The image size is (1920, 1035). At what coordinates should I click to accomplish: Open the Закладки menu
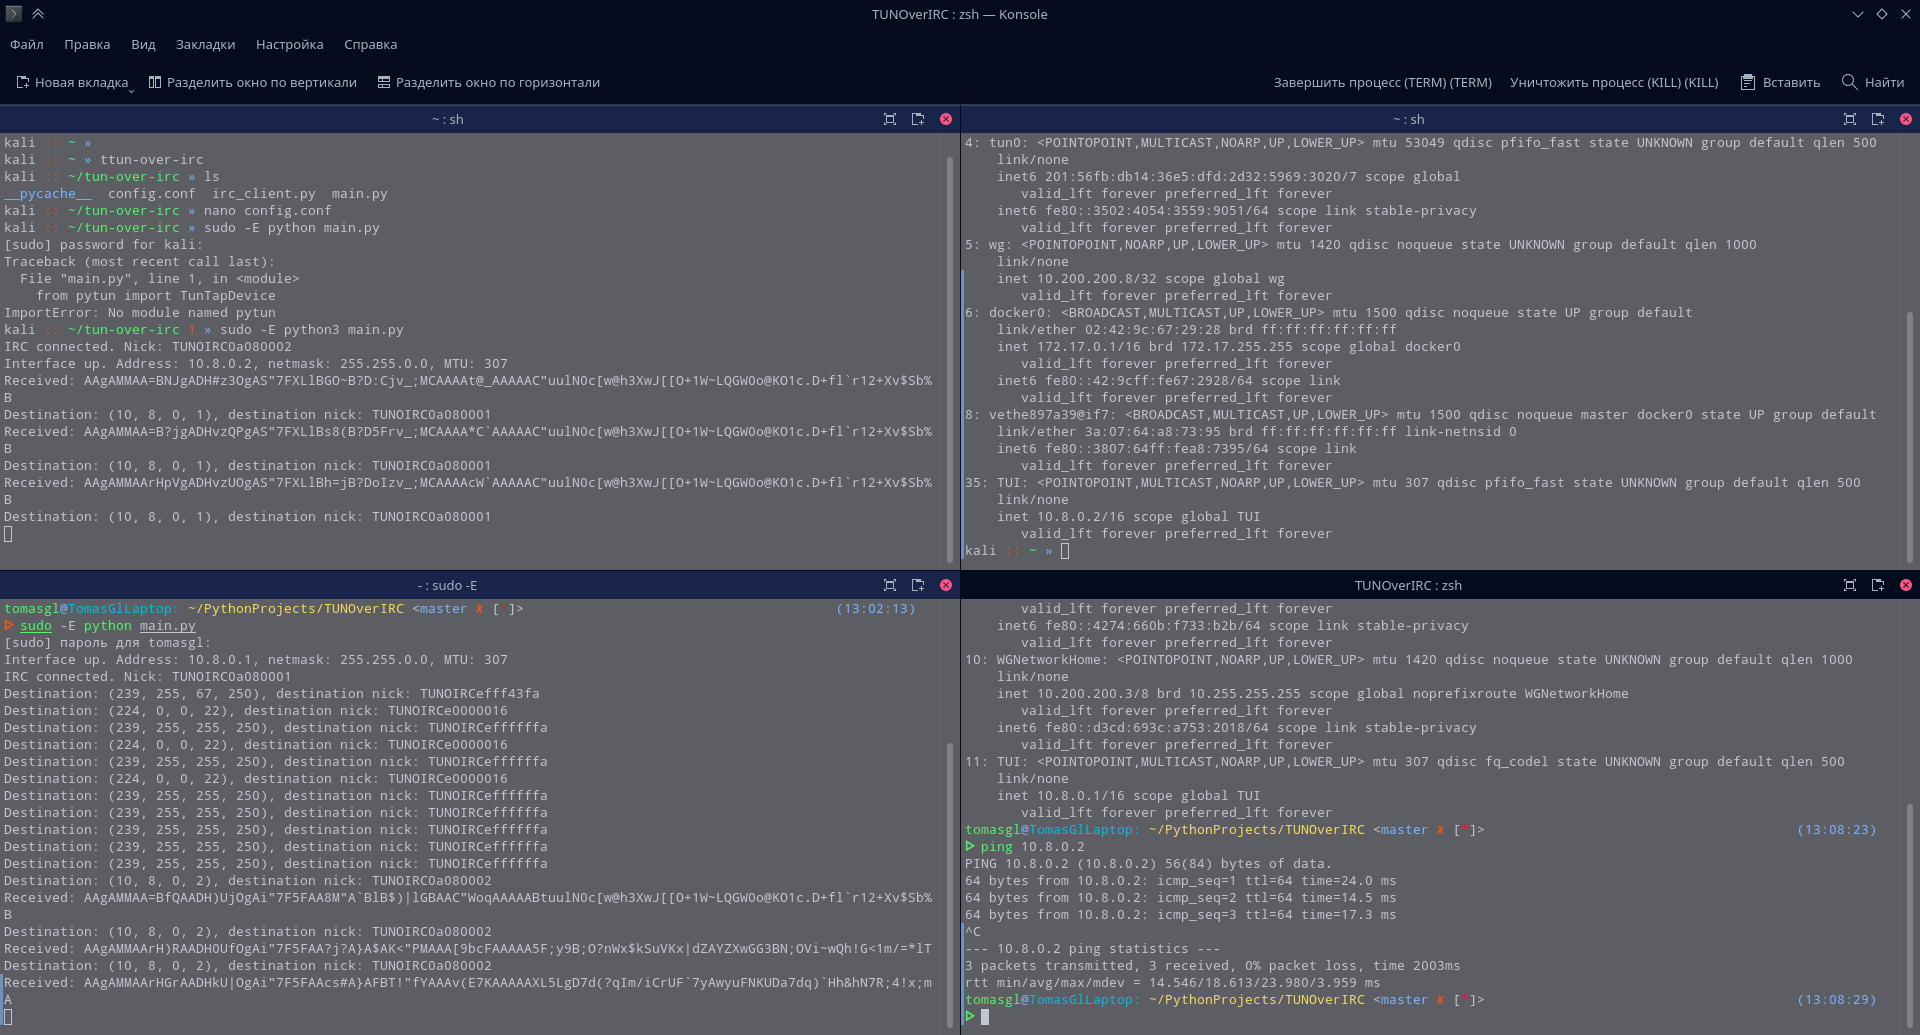pos(205,44)
